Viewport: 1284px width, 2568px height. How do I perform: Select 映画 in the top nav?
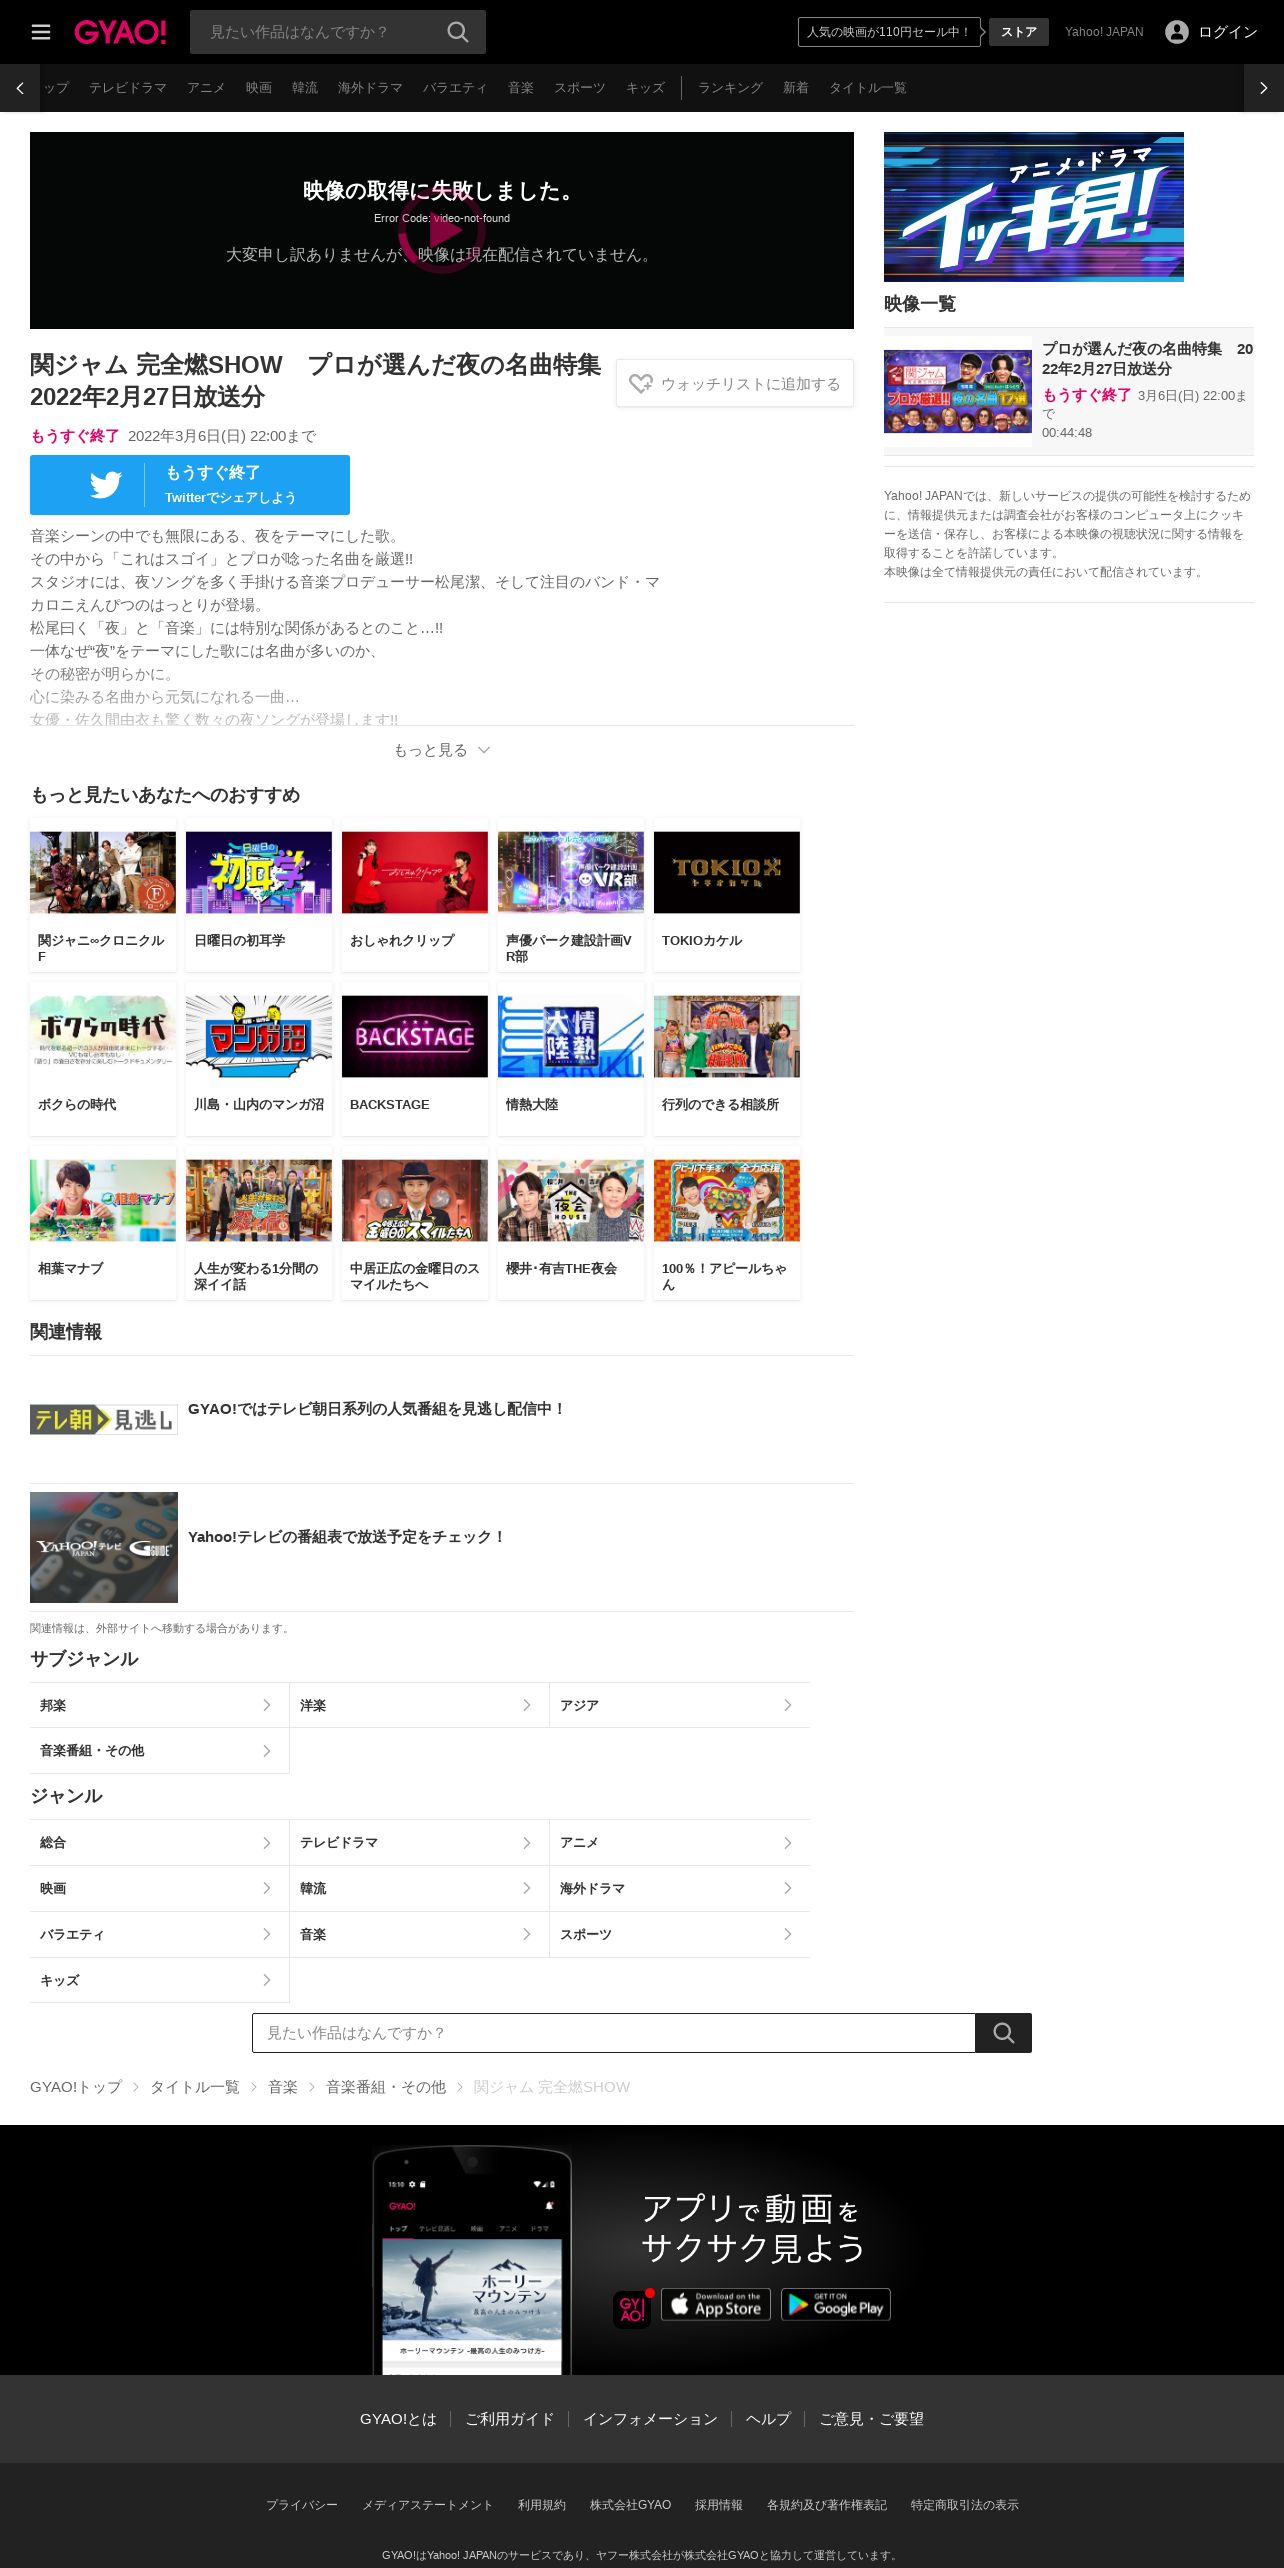click(x=259, y=88)
